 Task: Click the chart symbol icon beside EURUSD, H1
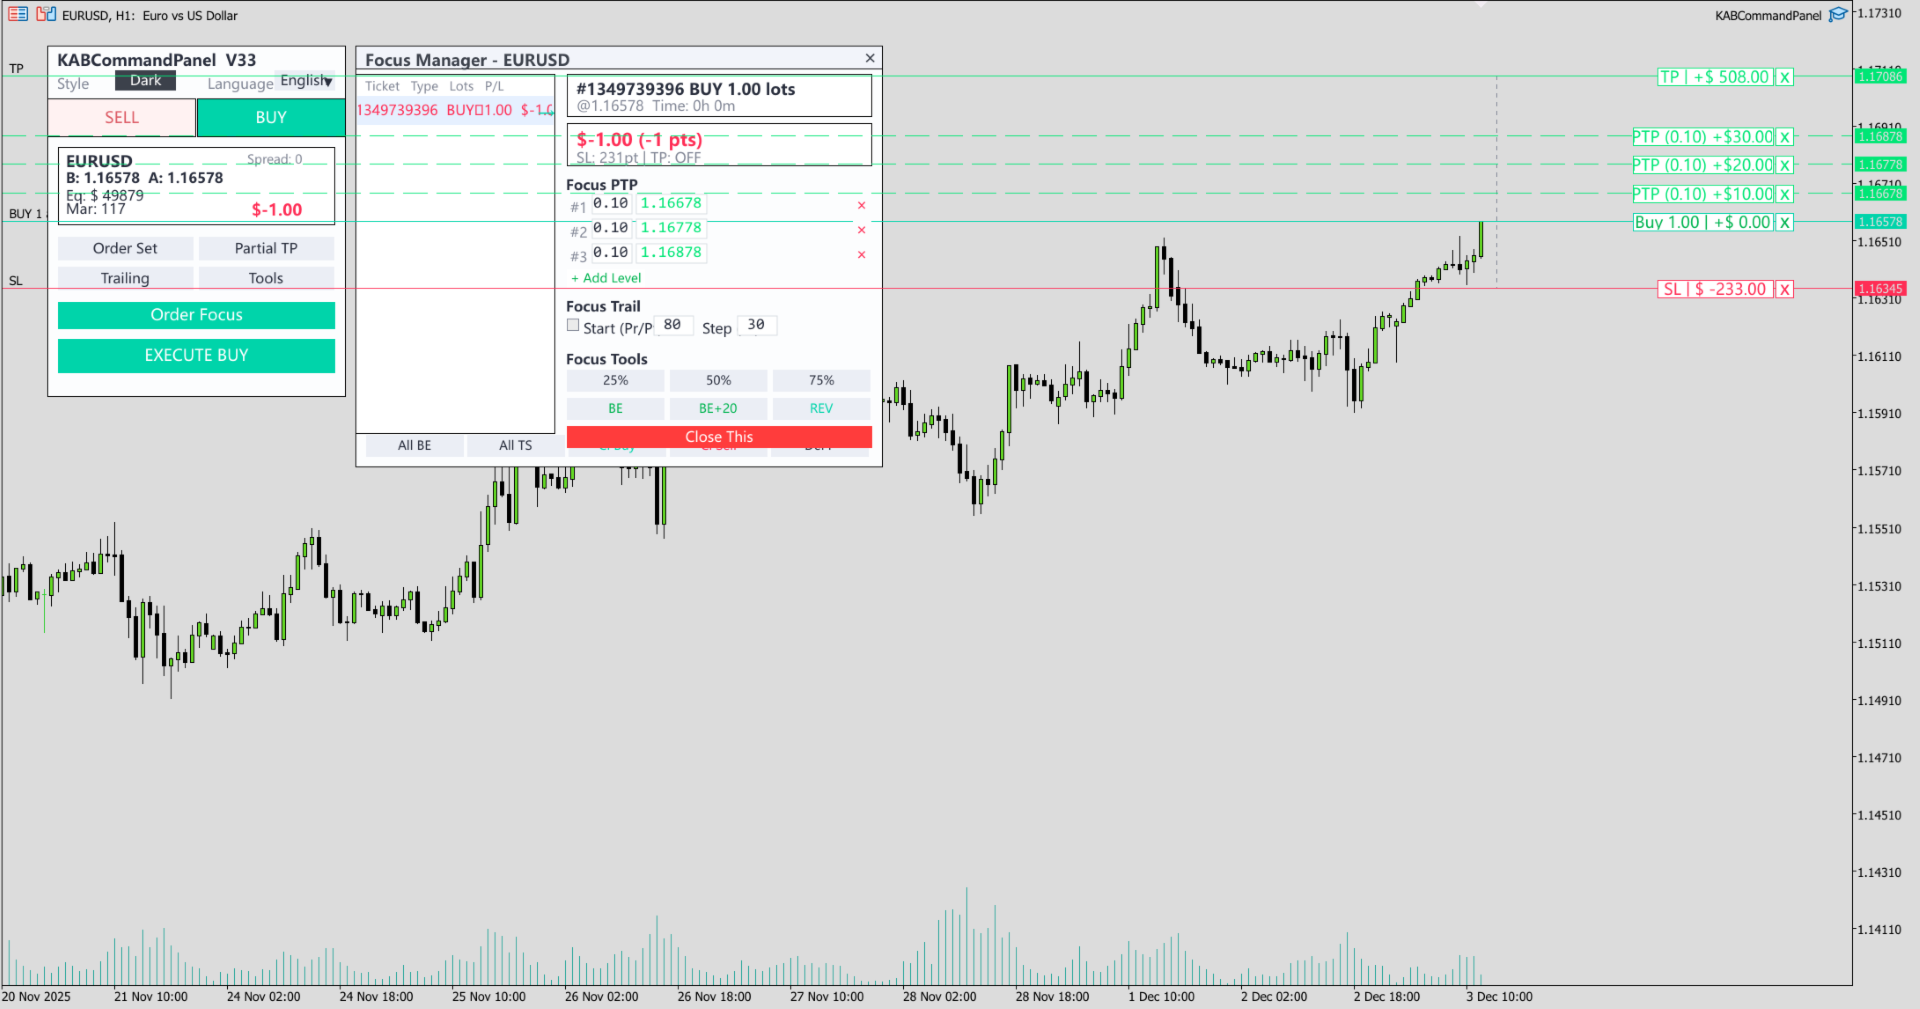pos(46,14)
